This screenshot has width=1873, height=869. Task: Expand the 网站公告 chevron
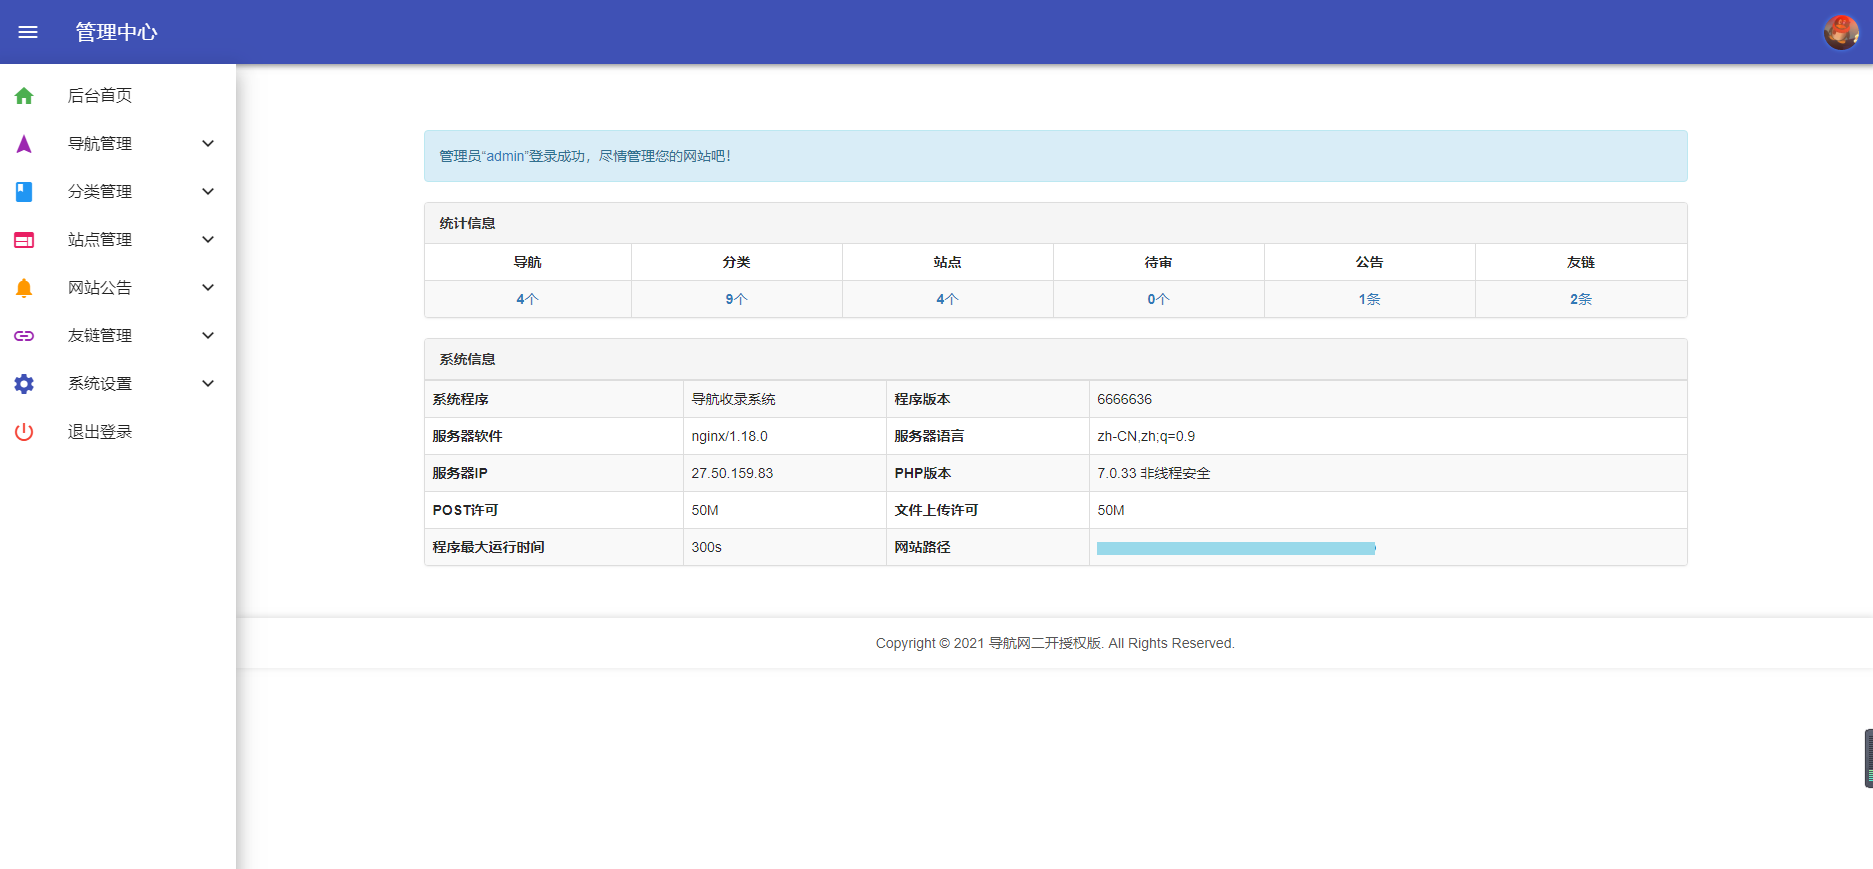(x=208, y=288)
